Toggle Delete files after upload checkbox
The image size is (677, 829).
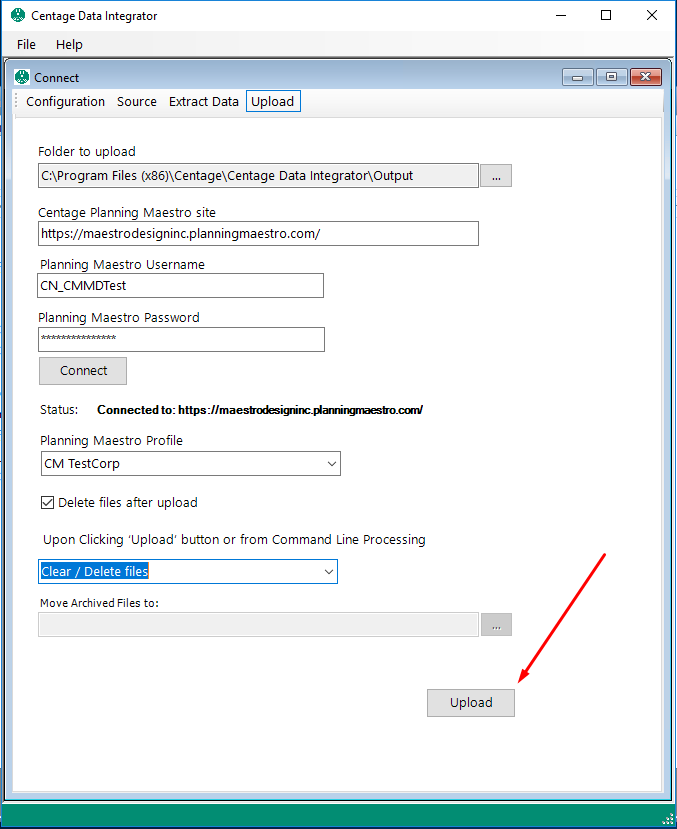tap(47, 502)
